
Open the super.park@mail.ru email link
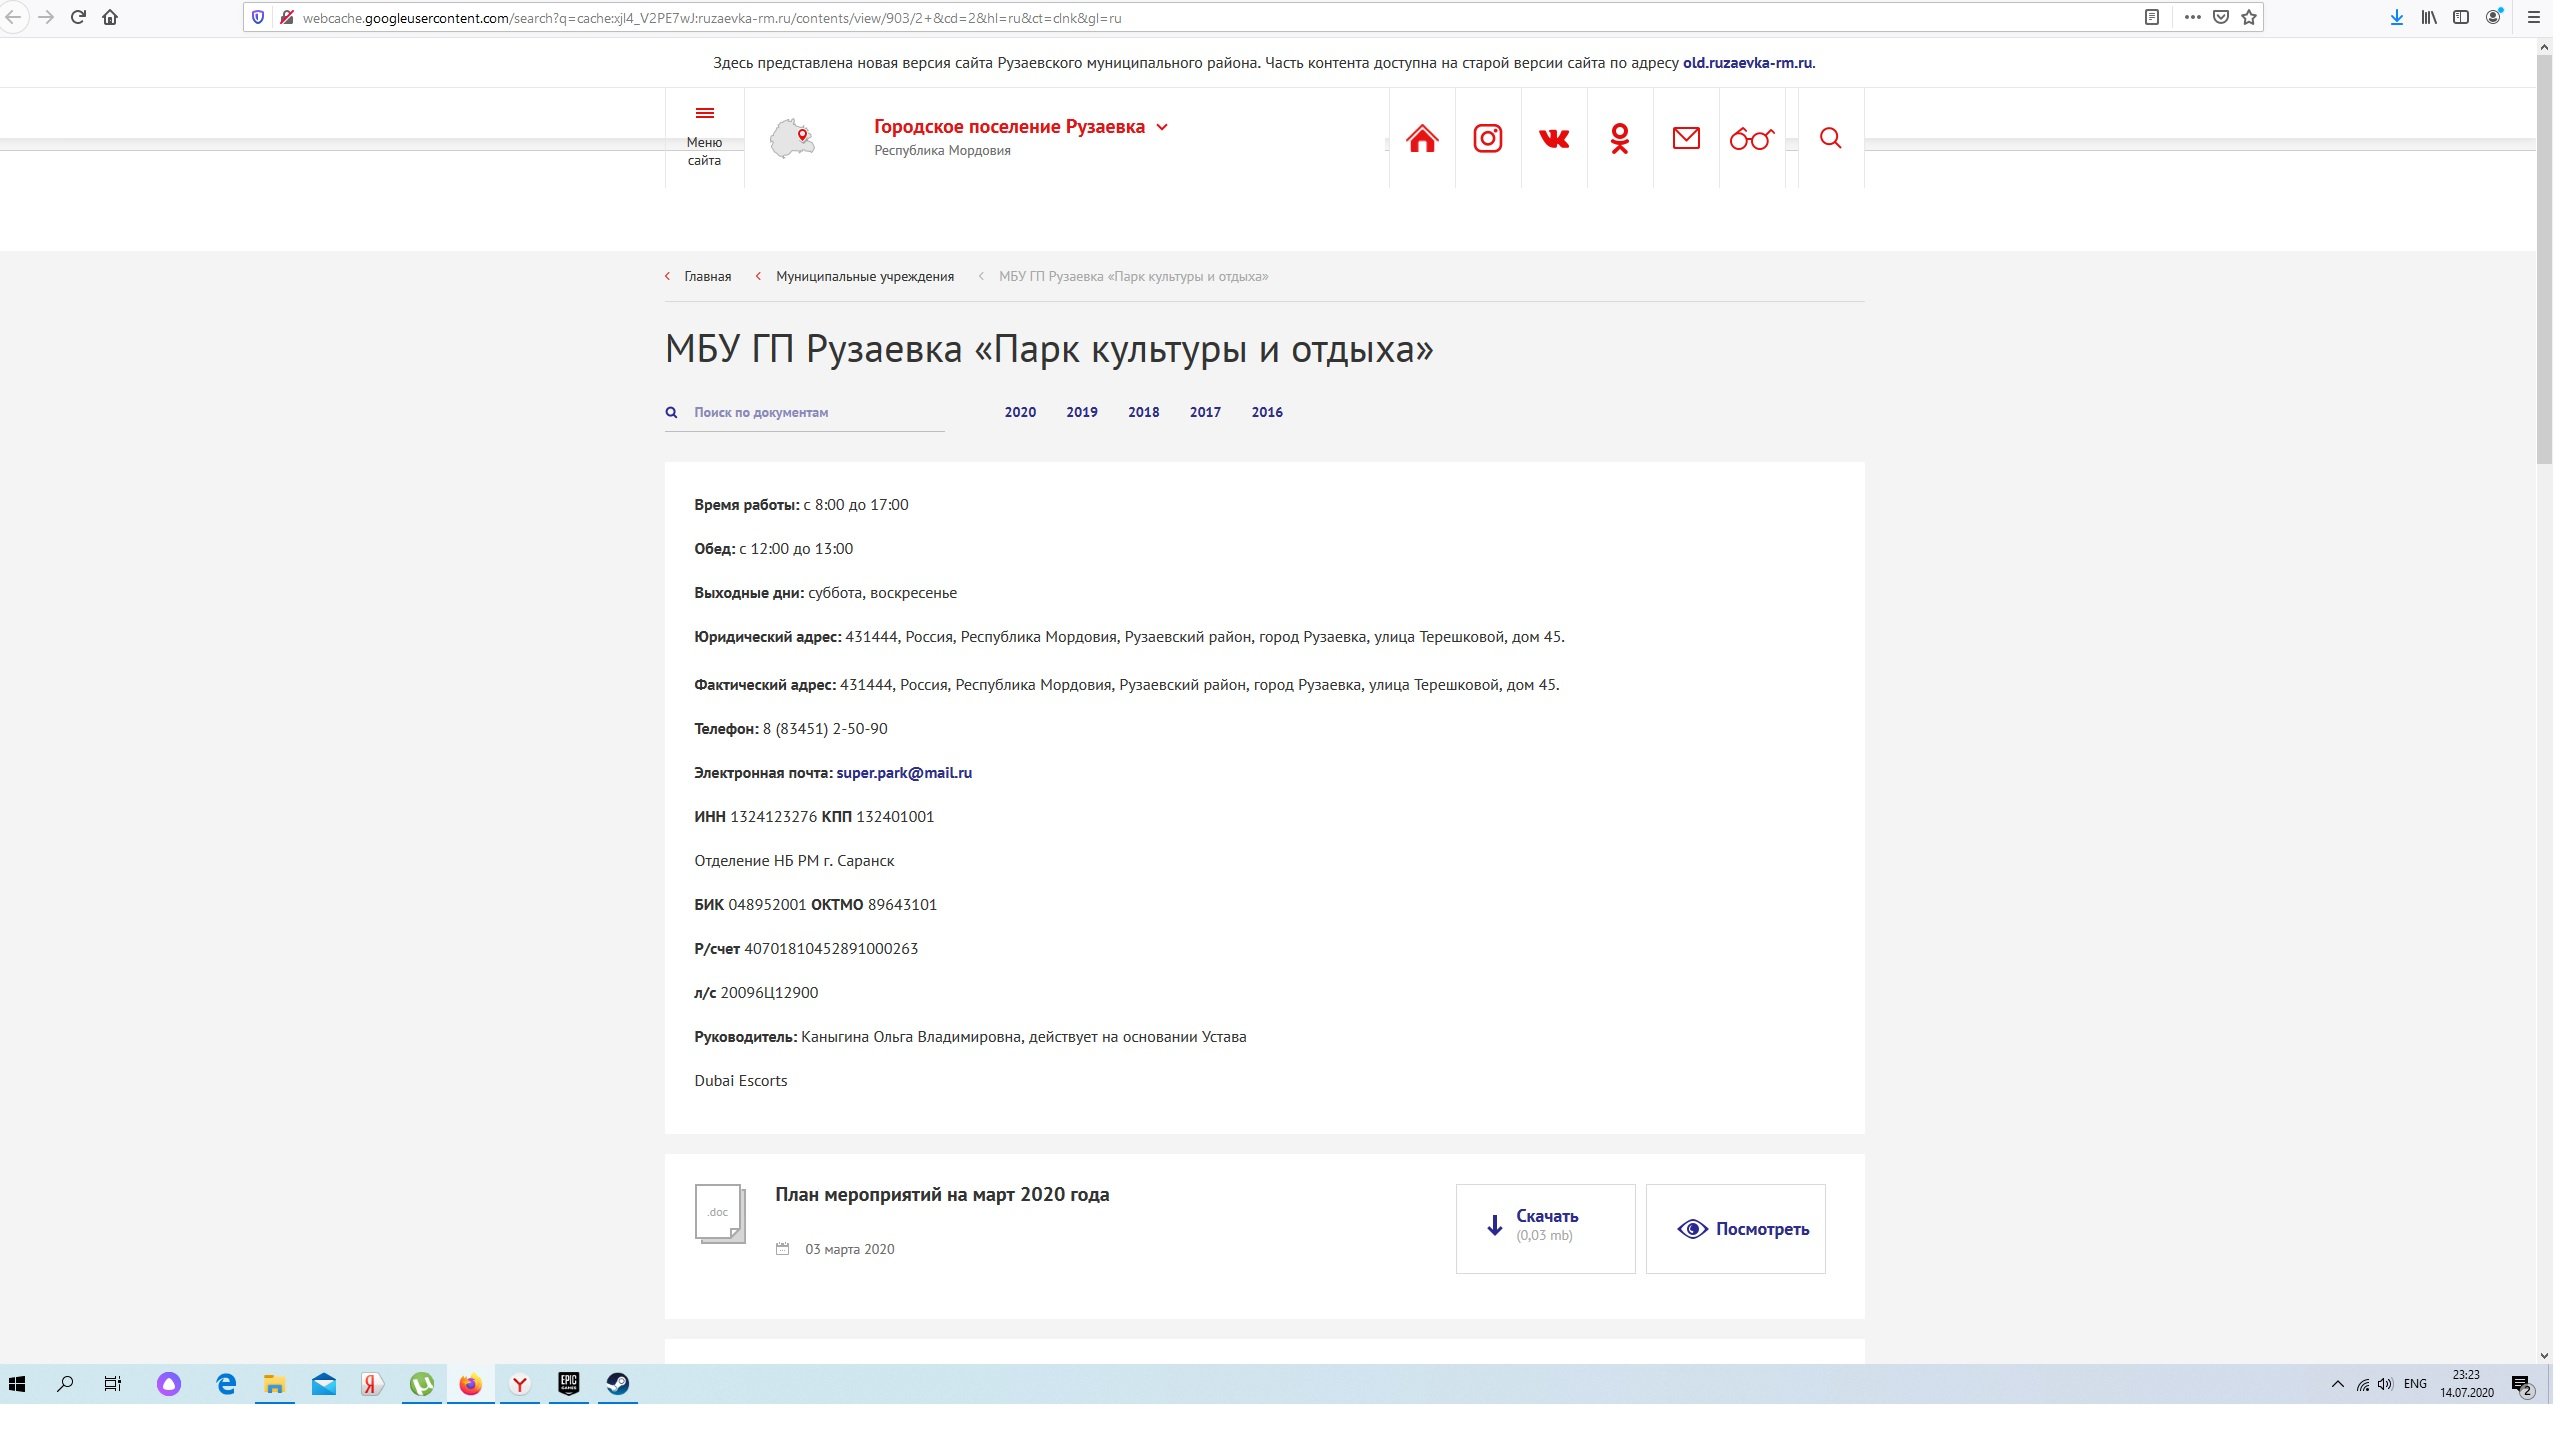pyautogui.click(x=904, y=773)
